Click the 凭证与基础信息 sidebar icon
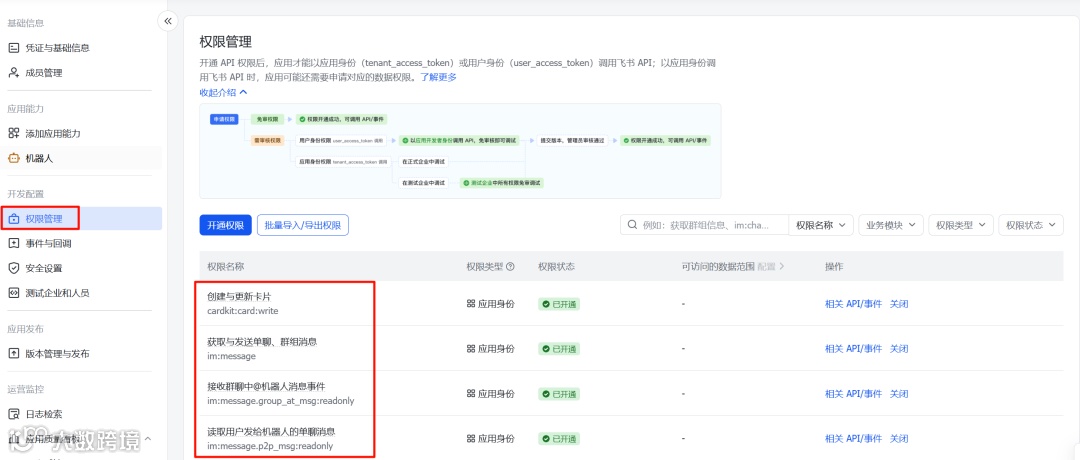 click(13, 48)
